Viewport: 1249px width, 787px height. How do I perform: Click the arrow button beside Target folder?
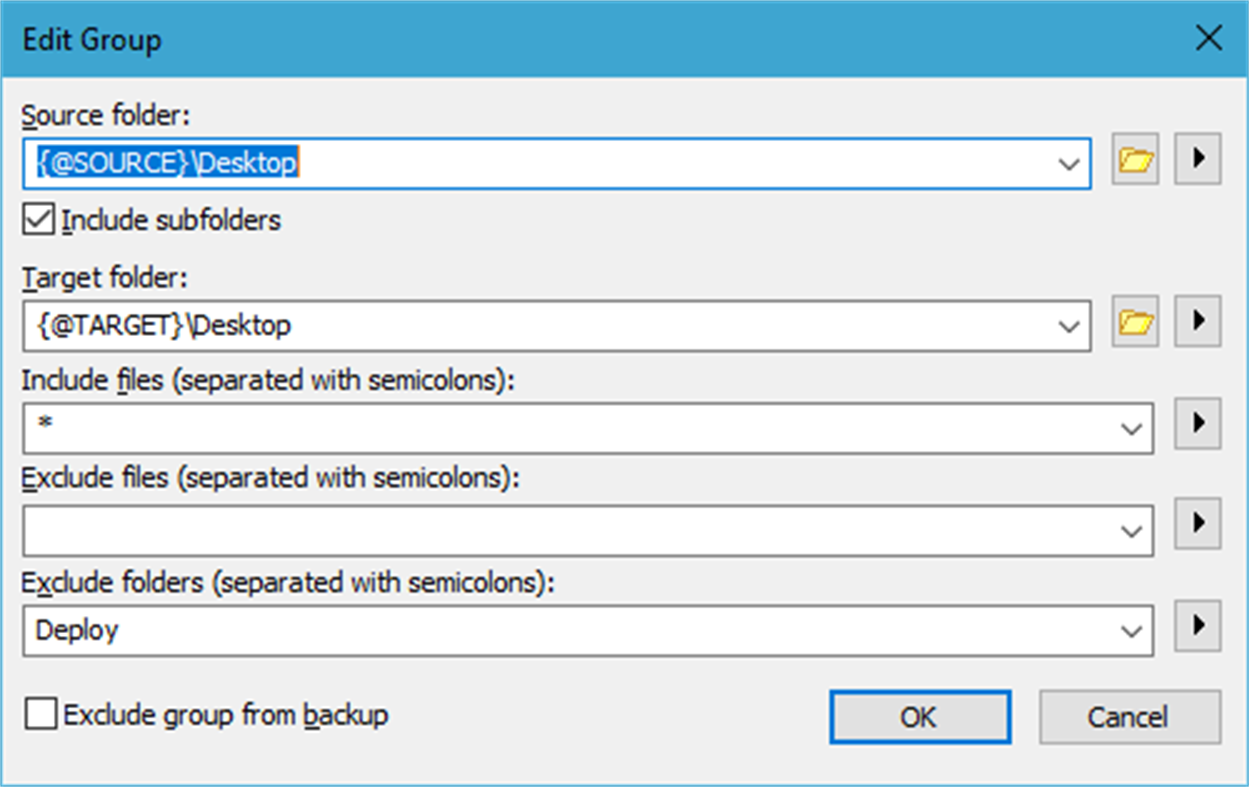tap(1197, 322)
